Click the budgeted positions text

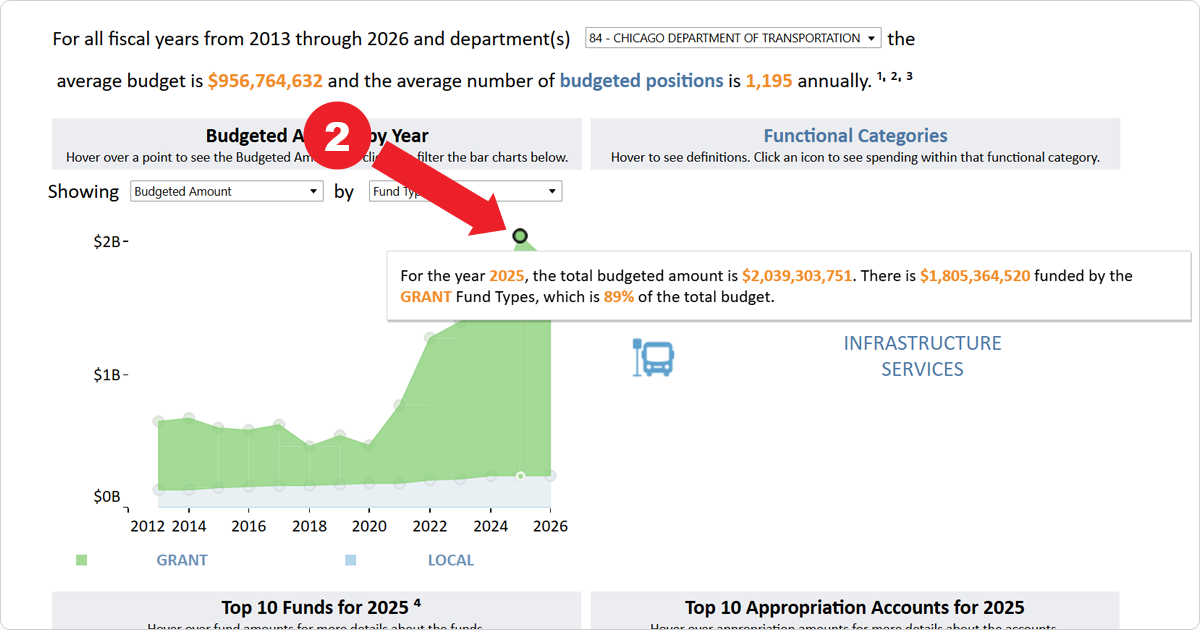tap(641, 81)
